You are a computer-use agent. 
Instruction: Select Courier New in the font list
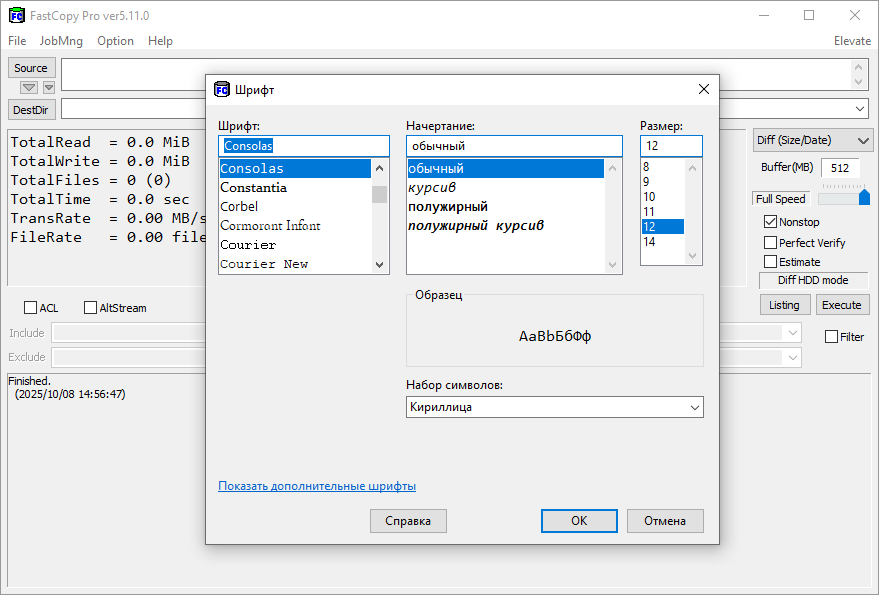coord(264,264)
